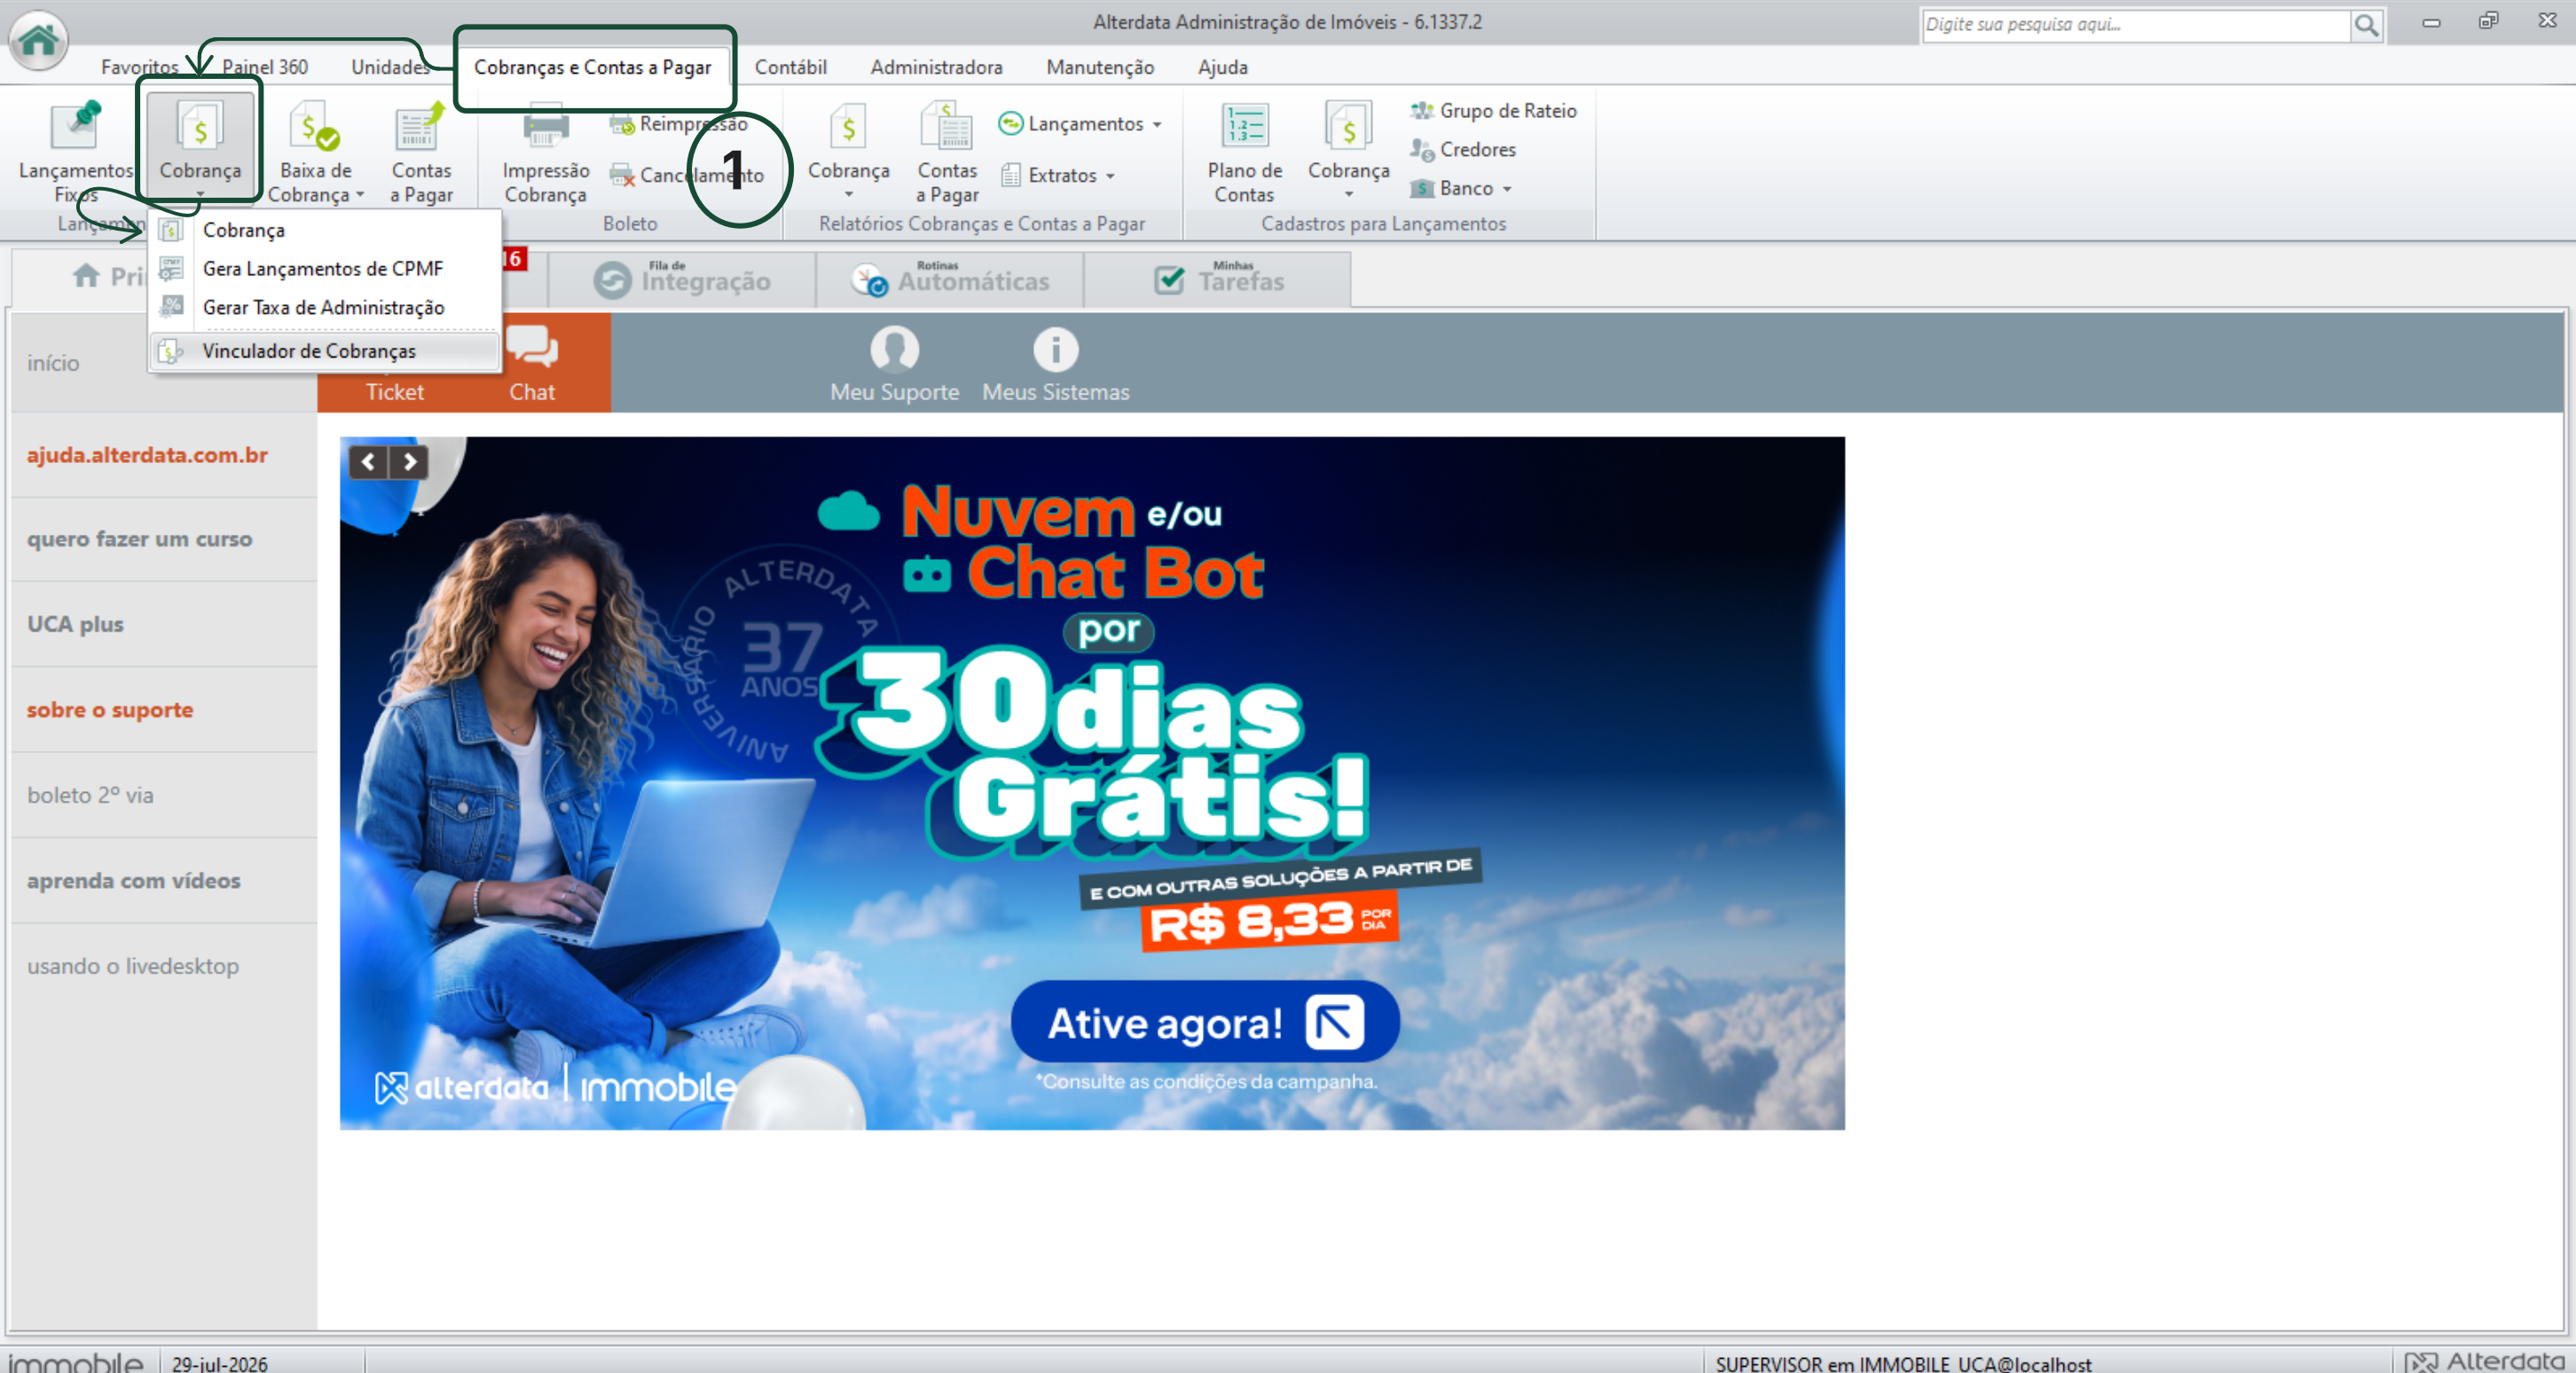The width and height of the screenshot is (2576, 1373).
Task: Open the UCA plus link
Action: [75, 624]
